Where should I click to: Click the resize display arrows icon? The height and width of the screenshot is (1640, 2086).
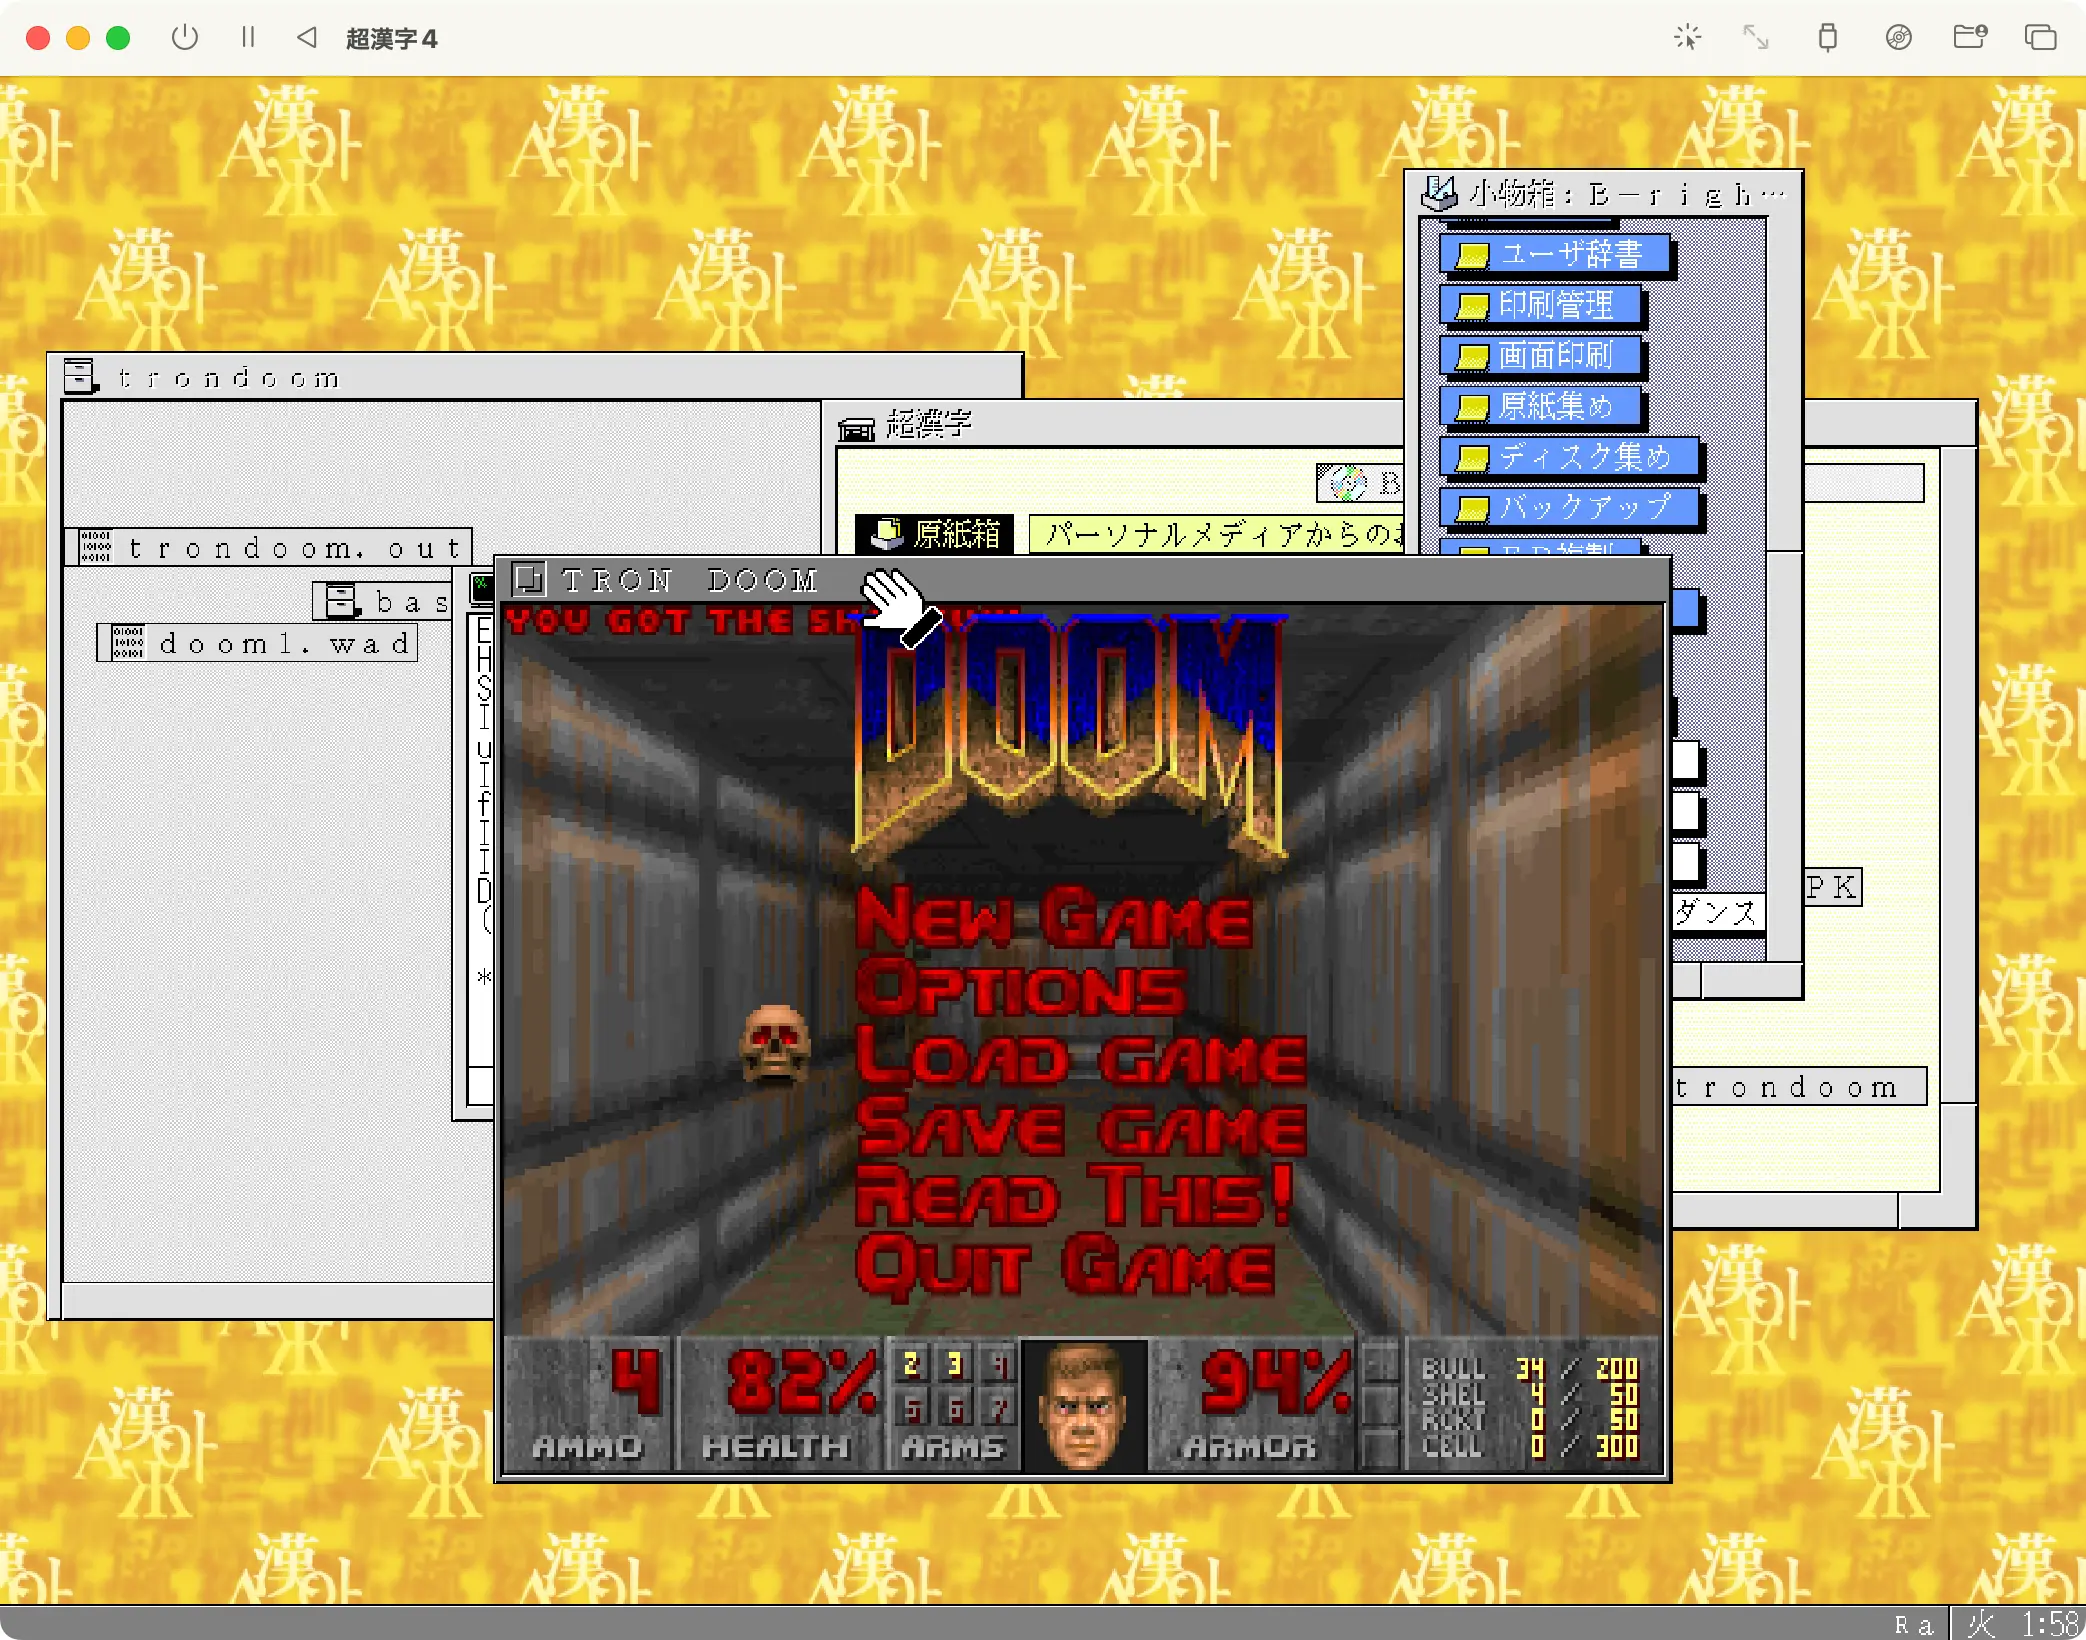point(1755,38)
